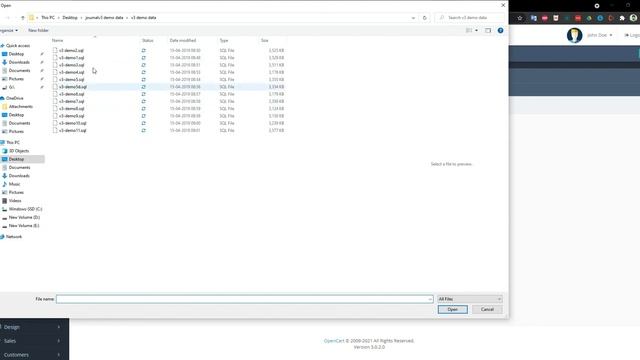Sort by the Size column header

pos(265,40)
